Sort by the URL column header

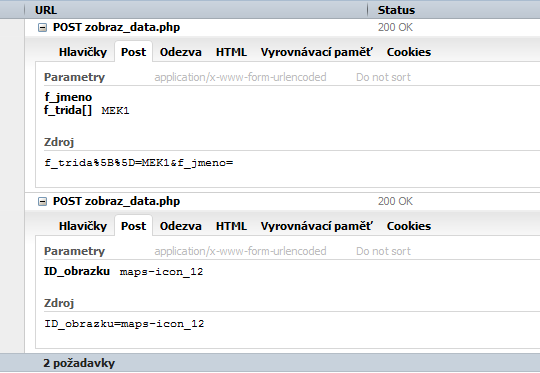tap(196, 10)
